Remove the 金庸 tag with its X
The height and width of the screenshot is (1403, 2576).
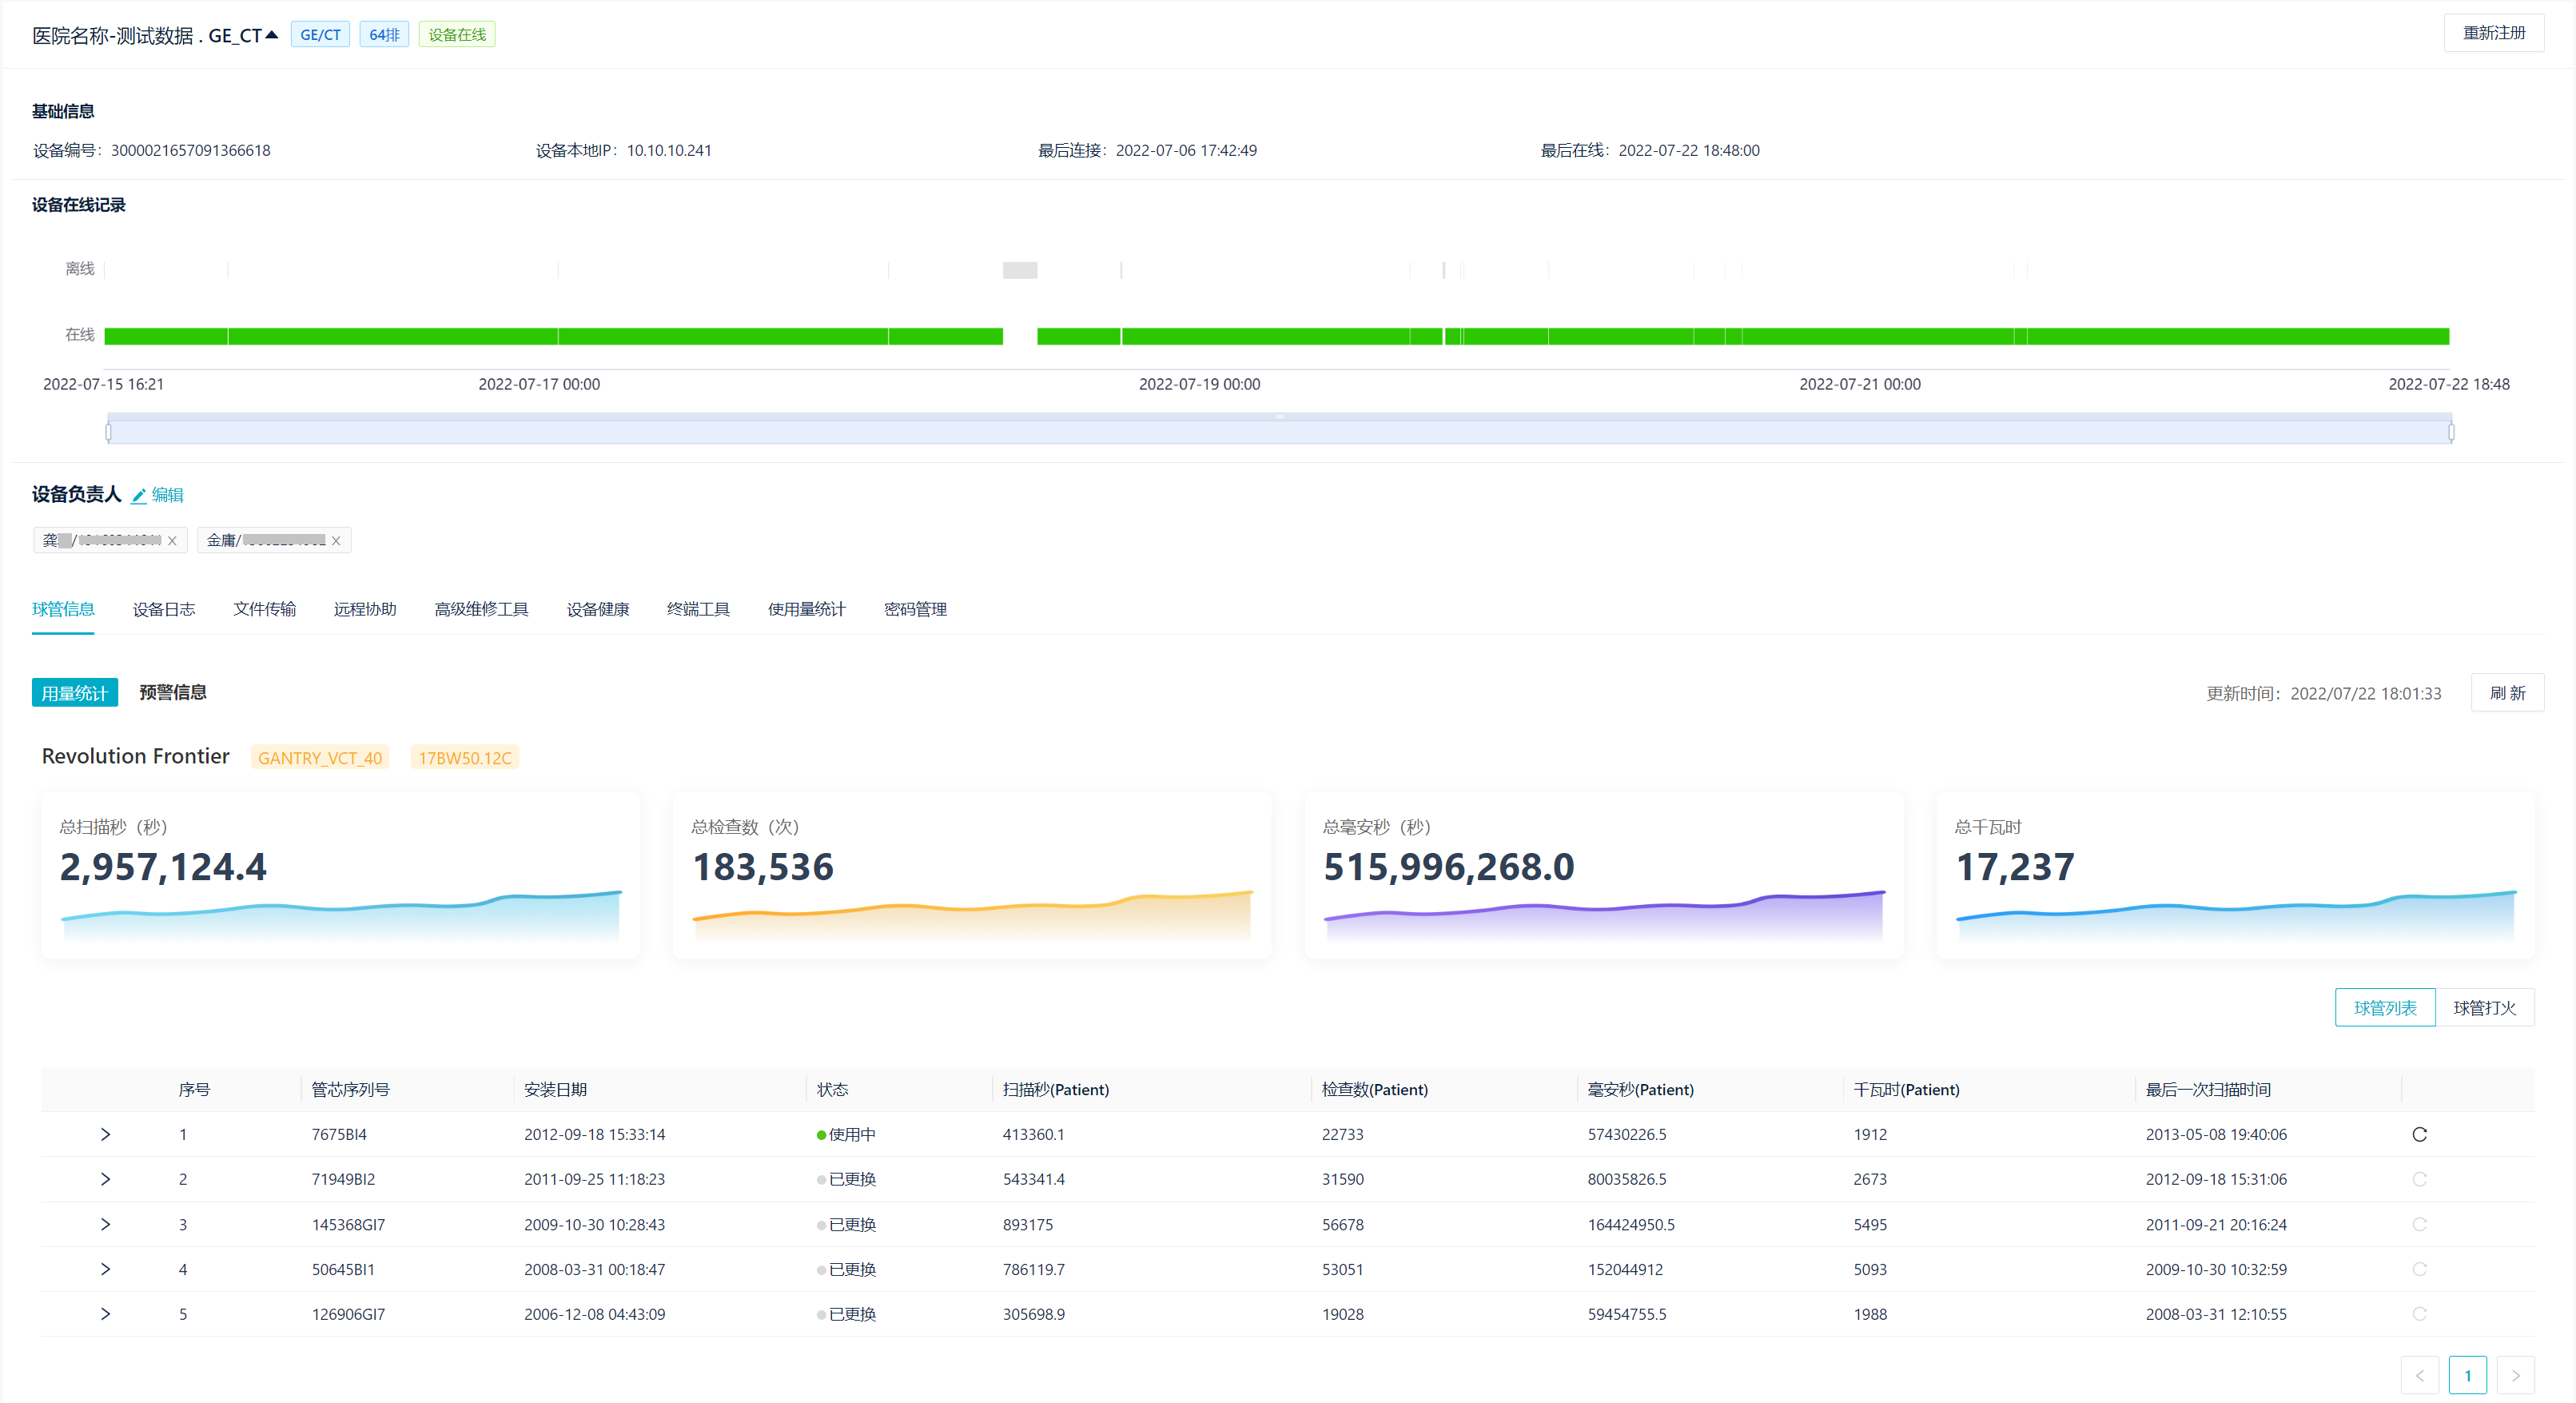(336, 541)
